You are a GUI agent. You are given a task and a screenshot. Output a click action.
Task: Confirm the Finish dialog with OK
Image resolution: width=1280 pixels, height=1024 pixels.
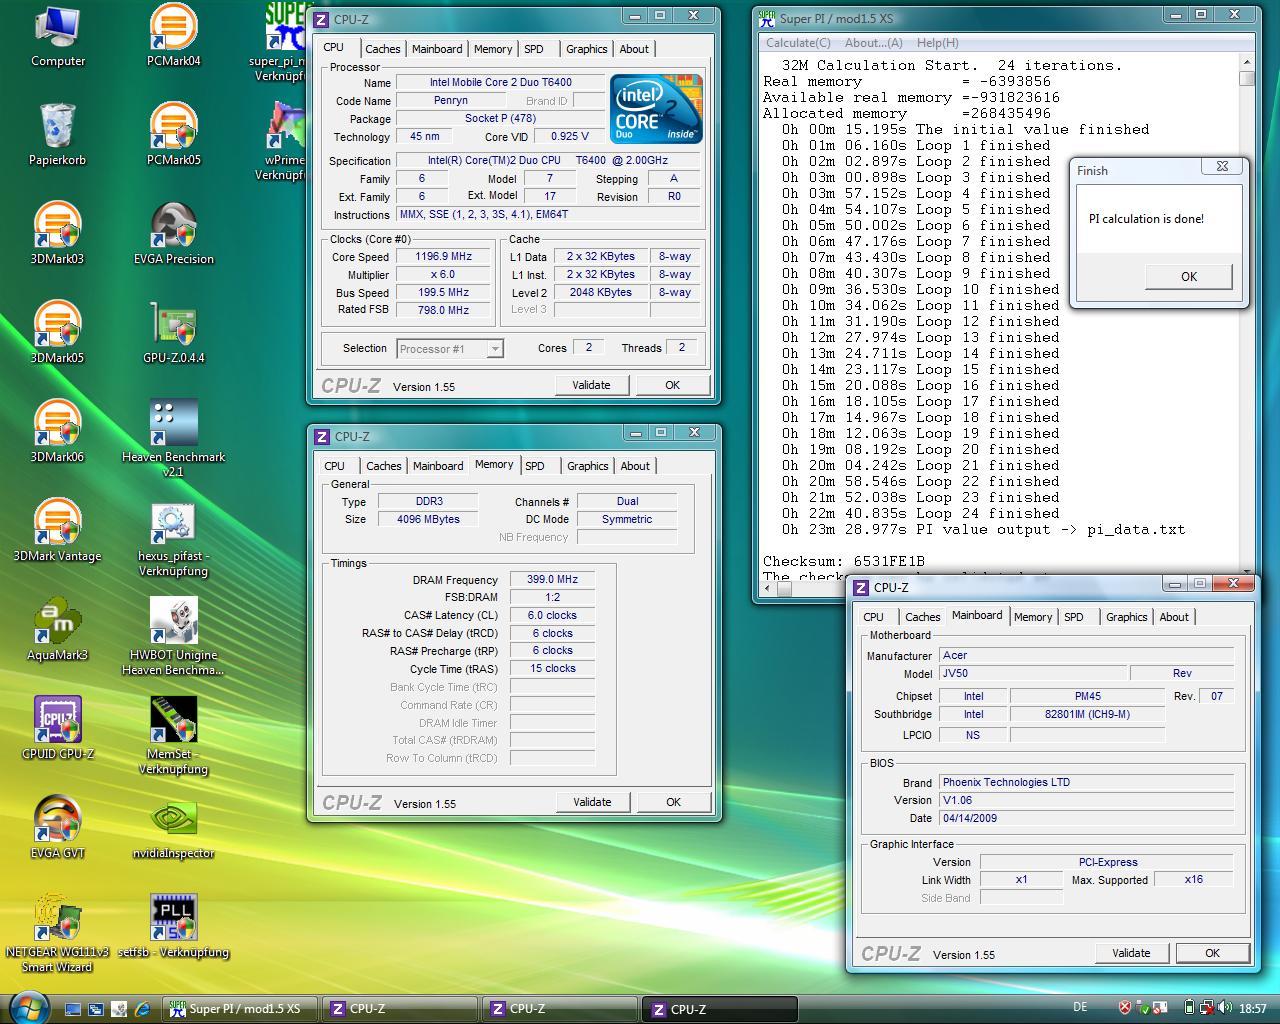(1188, 276)
